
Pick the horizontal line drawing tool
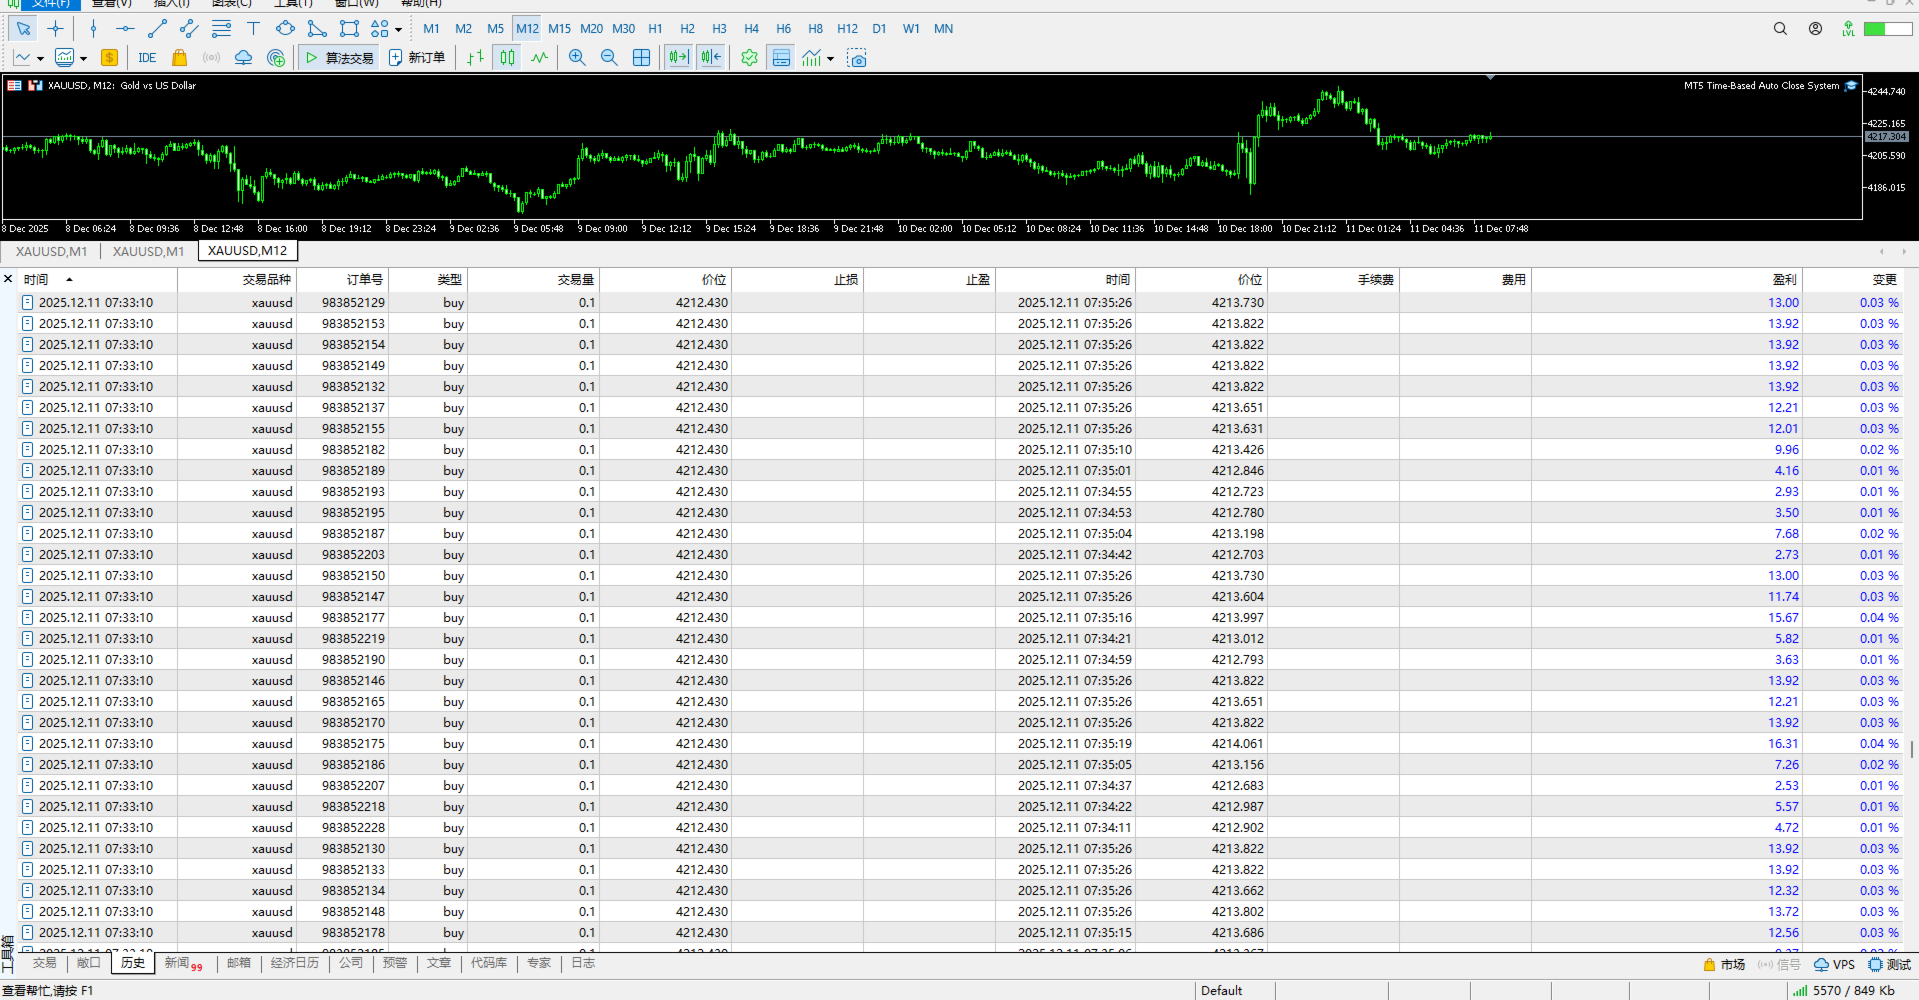(x=125, y=29)
